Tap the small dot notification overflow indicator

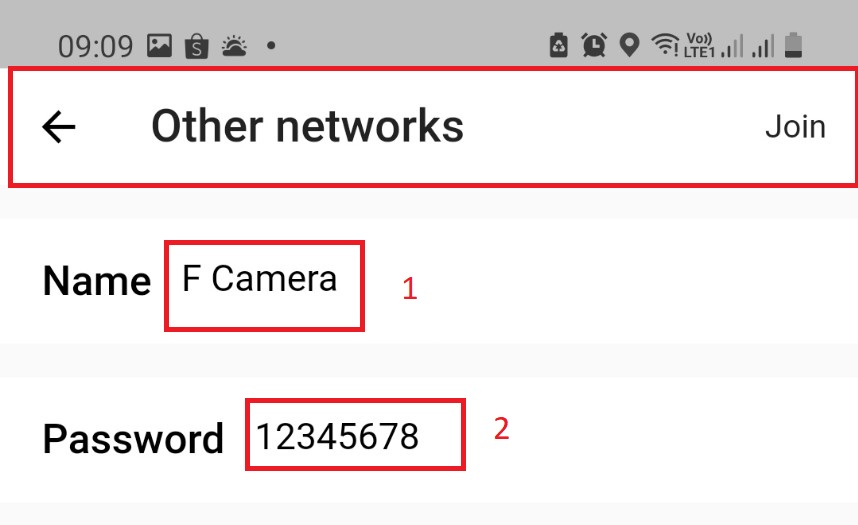click(x=271, y=45)
